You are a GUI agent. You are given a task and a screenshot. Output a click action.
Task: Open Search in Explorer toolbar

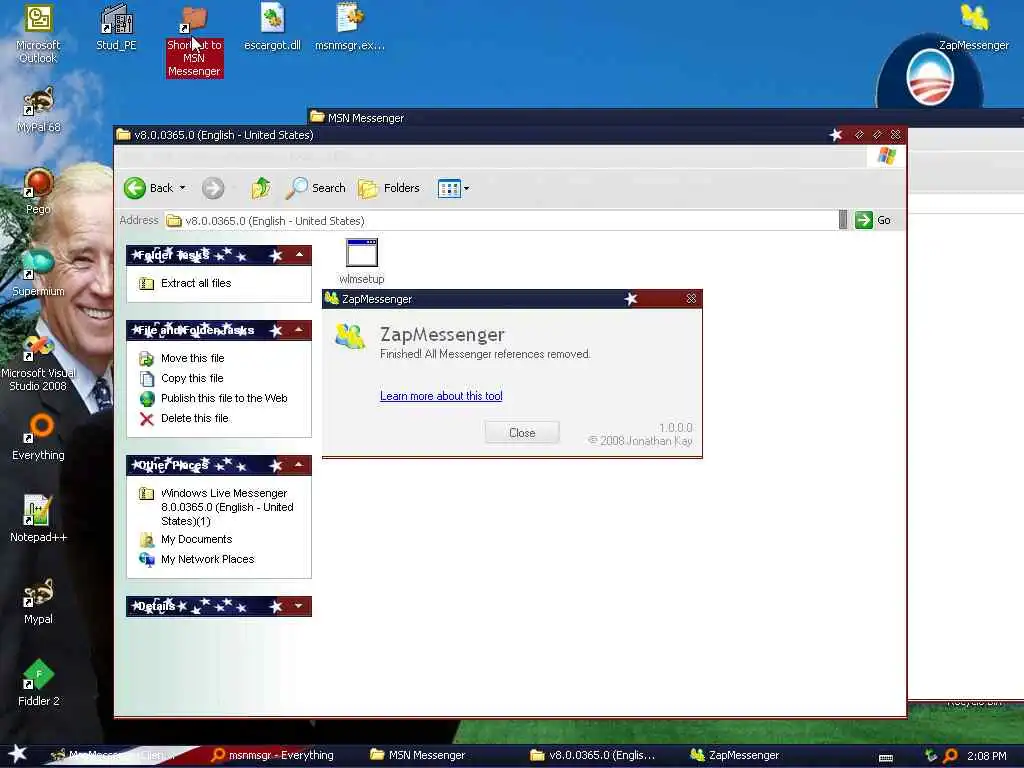pos(316,188)
